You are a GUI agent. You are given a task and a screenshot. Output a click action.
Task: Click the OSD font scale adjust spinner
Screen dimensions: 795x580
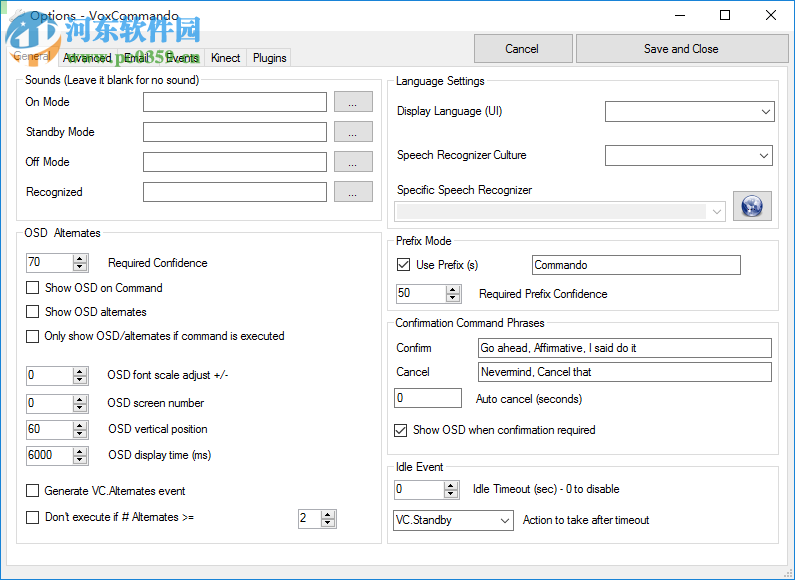[80, 376]
